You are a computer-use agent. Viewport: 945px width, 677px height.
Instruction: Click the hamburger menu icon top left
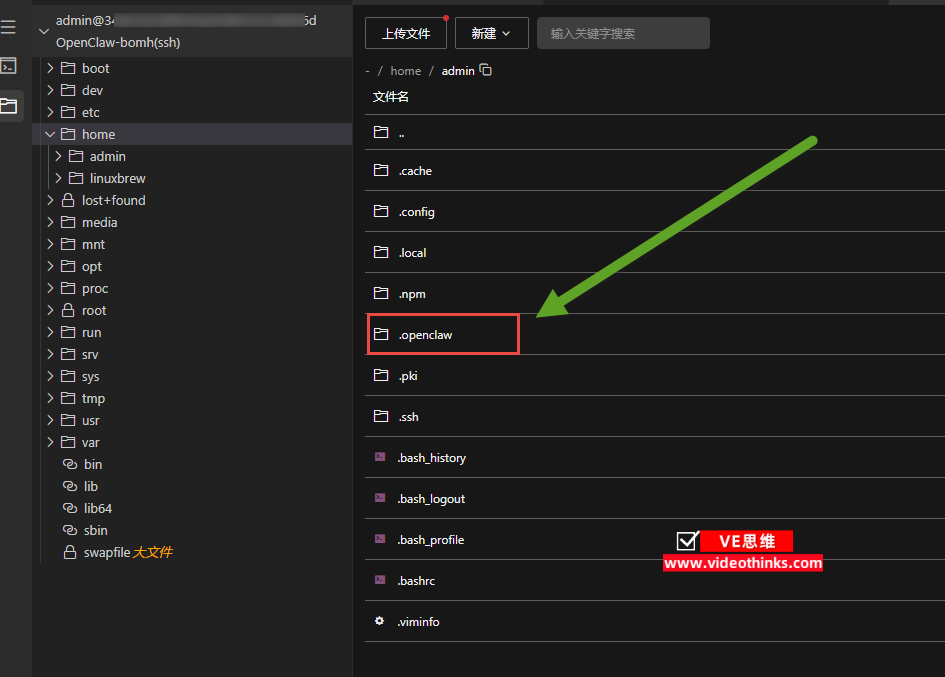pos(11,27)
